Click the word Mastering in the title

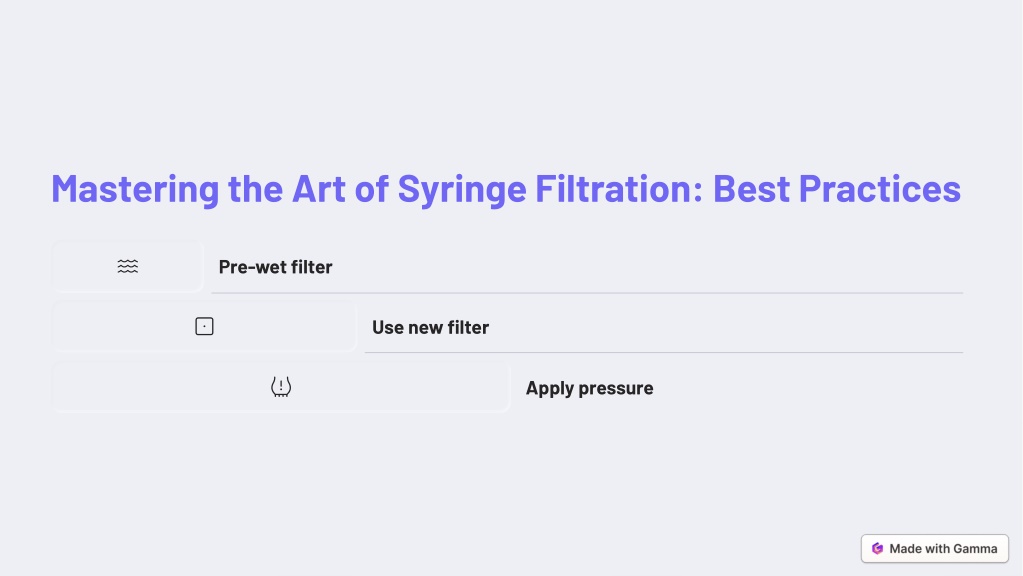(135, 189)
